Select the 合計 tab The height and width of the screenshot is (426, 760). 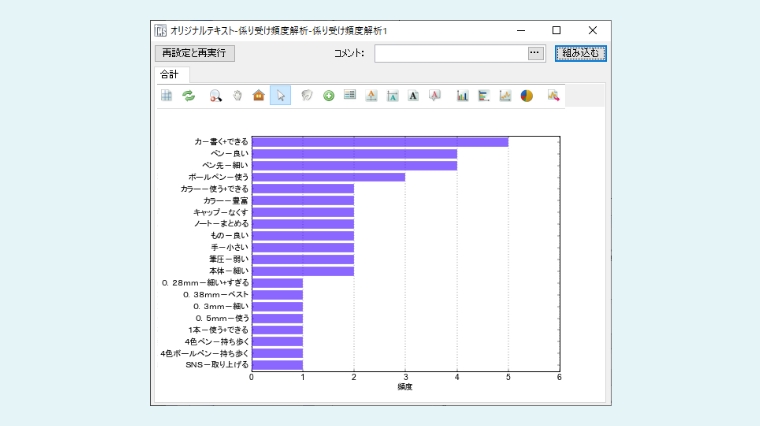pos(170,75)
